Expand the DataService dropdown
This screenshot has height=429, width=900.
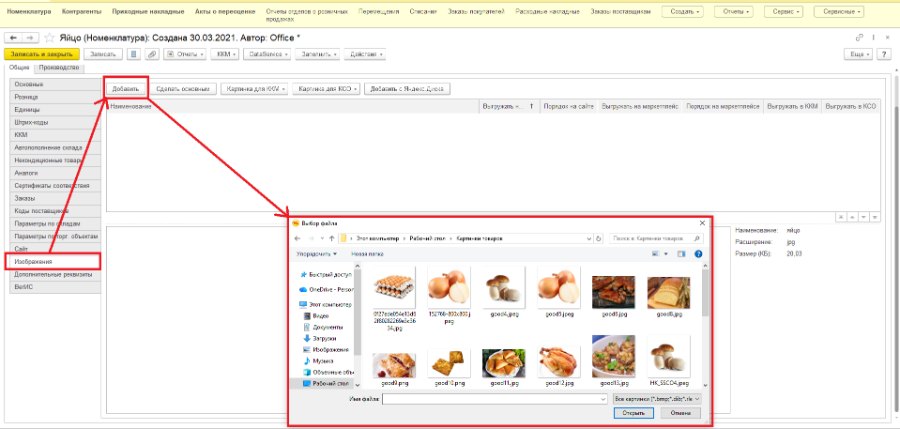266,54
